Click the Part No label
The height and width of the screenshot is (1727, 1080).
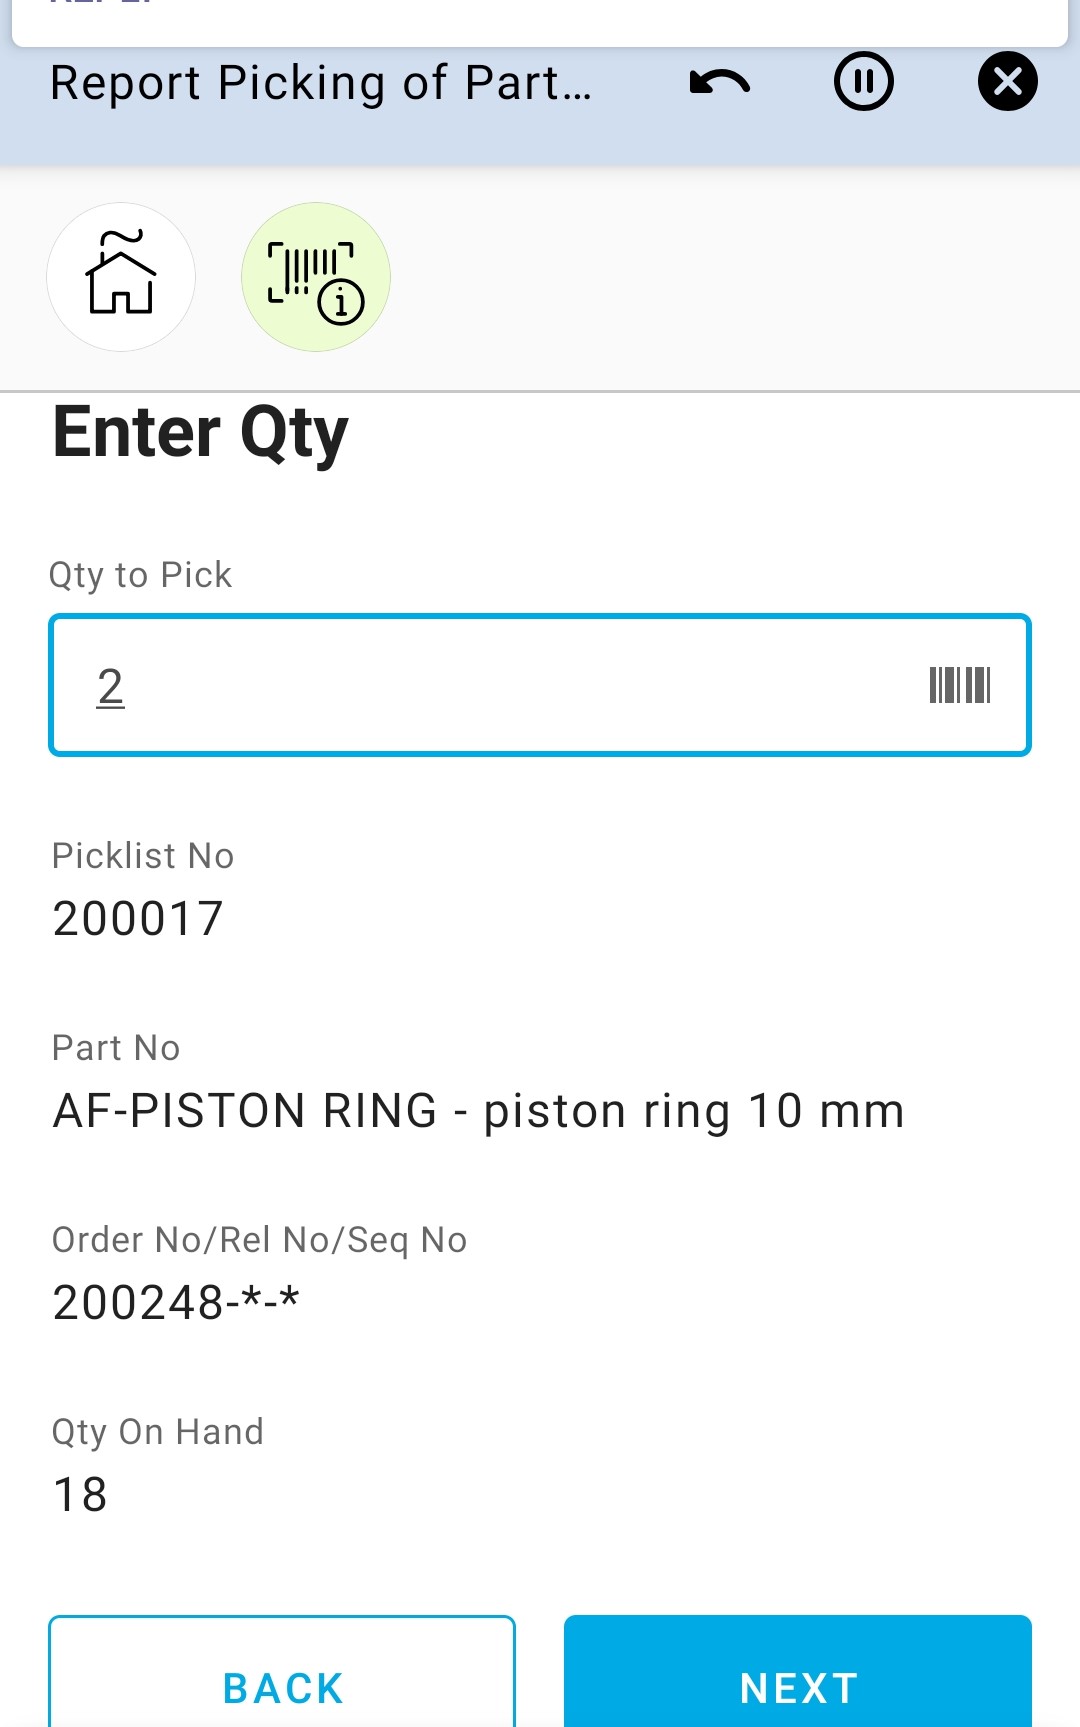(x=116, y=1048)
